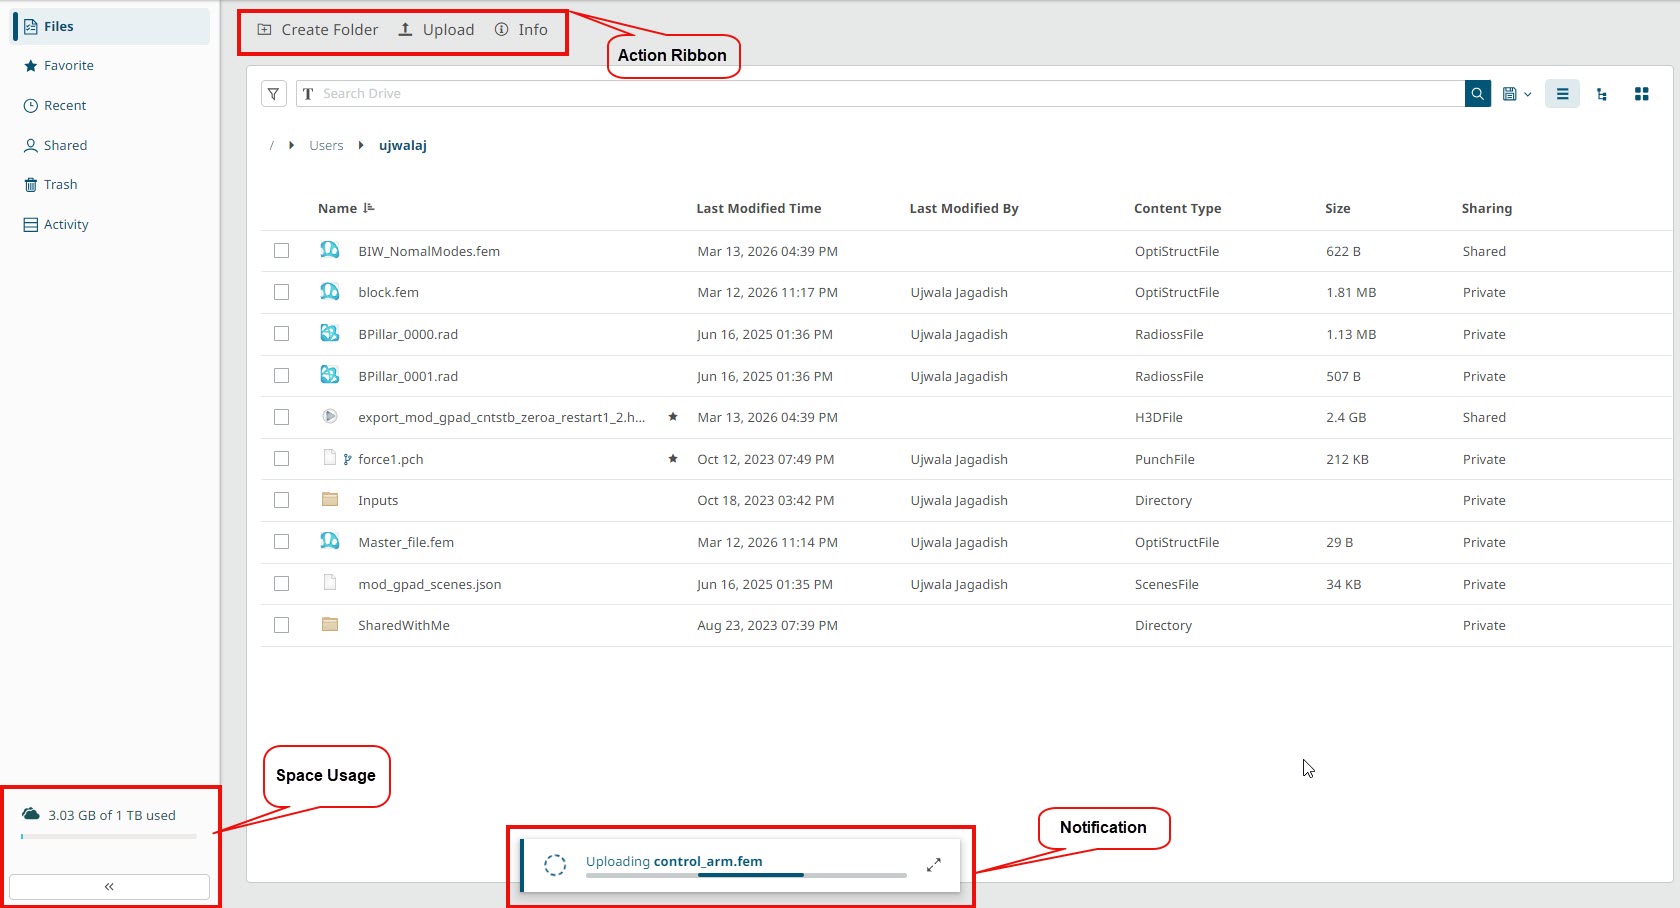Click the filter funnel icon

273,94
